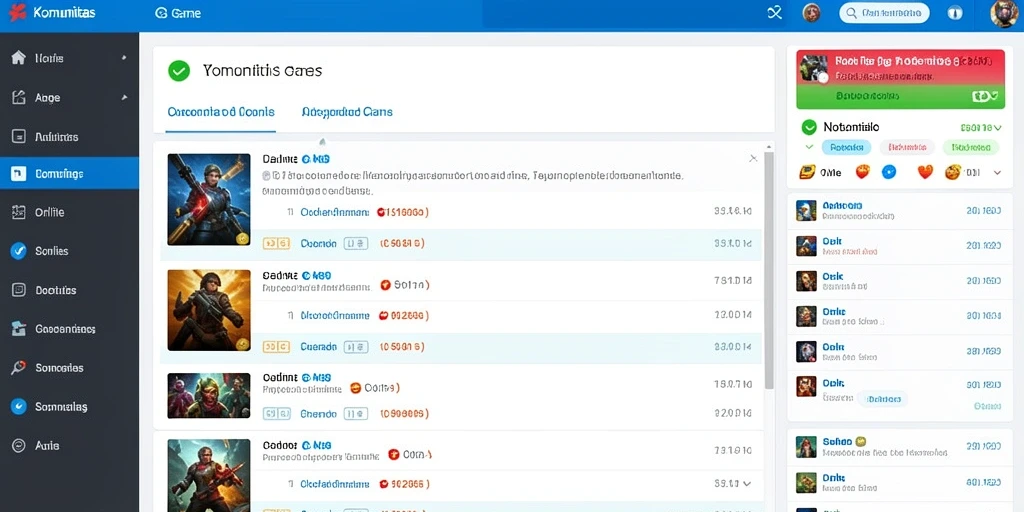Open the blue soldier with rifle cover image
1024x512 pixels.
coord(209,199)
